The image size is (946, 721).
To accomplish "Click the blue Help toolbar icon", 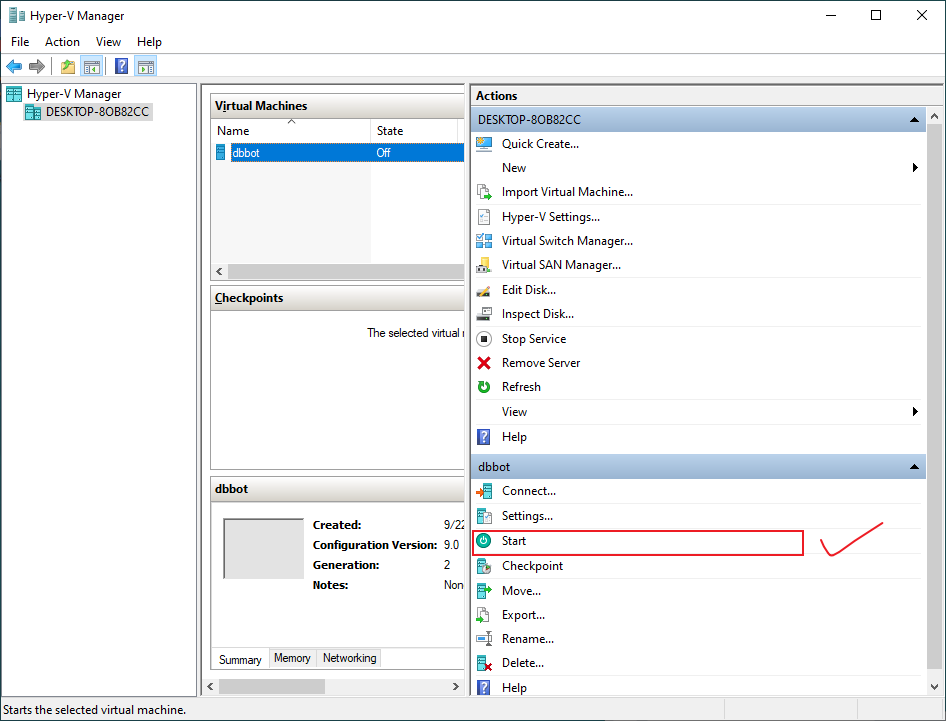I will 121,66.
